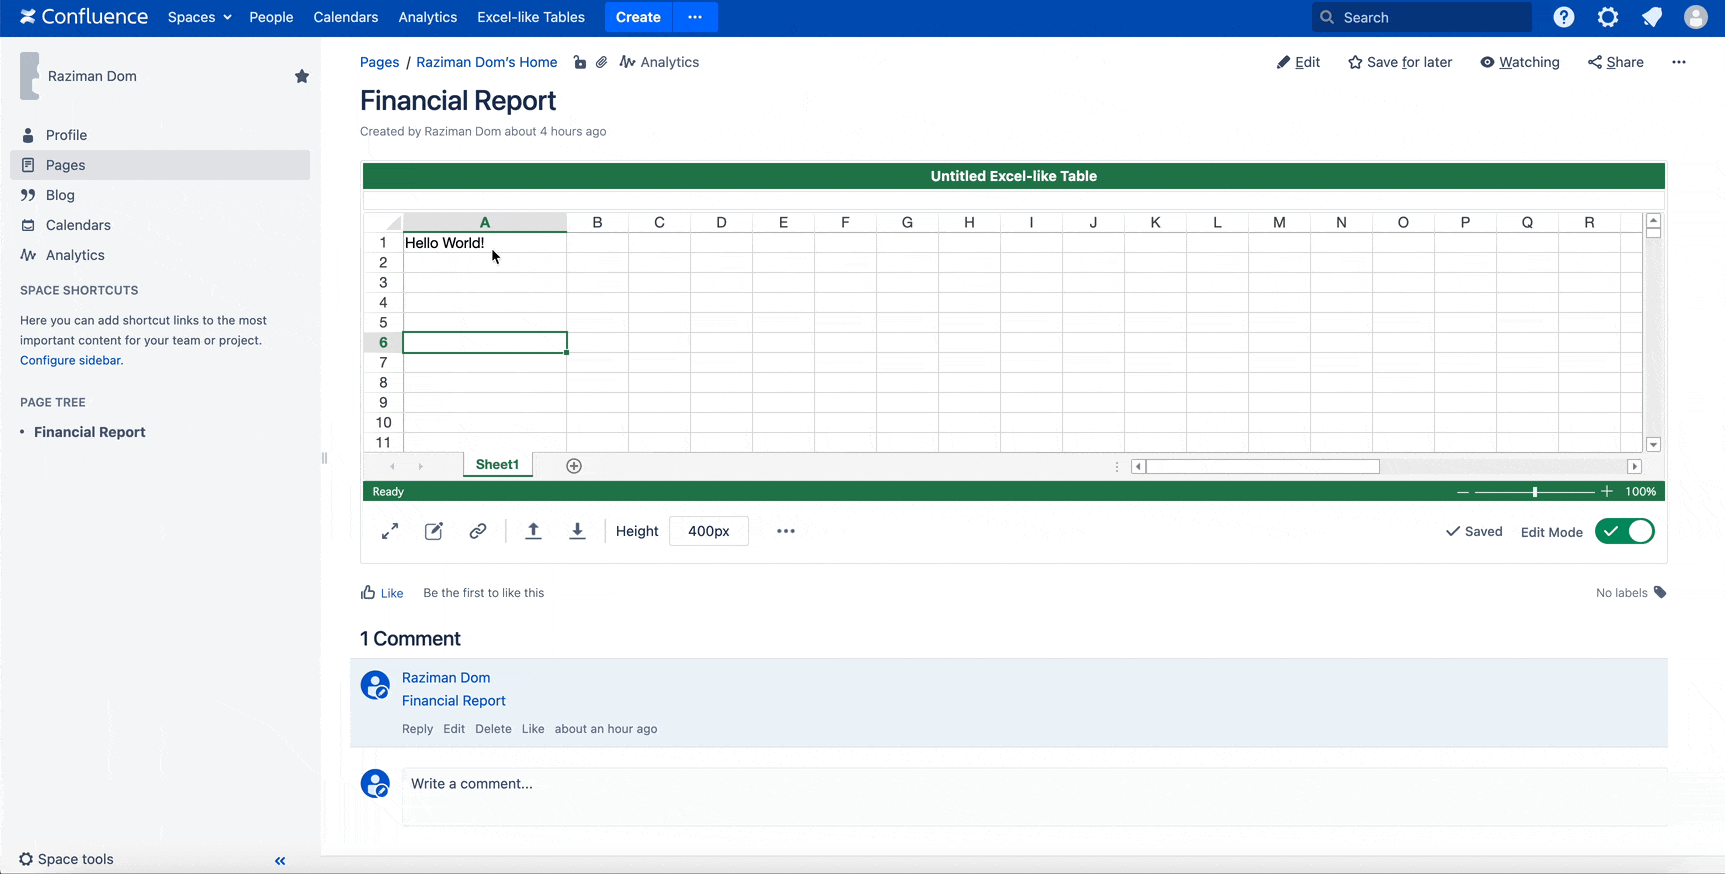The width and height of the screenshot is (1725, 874).
Task: Click the copy link icon below the spreadsheet
Action: (x=478, y=531)
